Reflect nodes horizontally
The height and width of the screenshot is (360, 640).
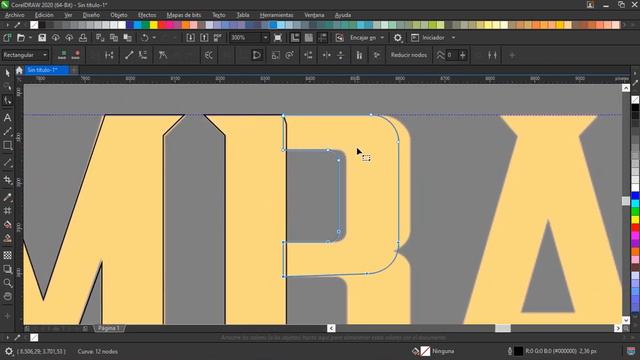(327, 55)
